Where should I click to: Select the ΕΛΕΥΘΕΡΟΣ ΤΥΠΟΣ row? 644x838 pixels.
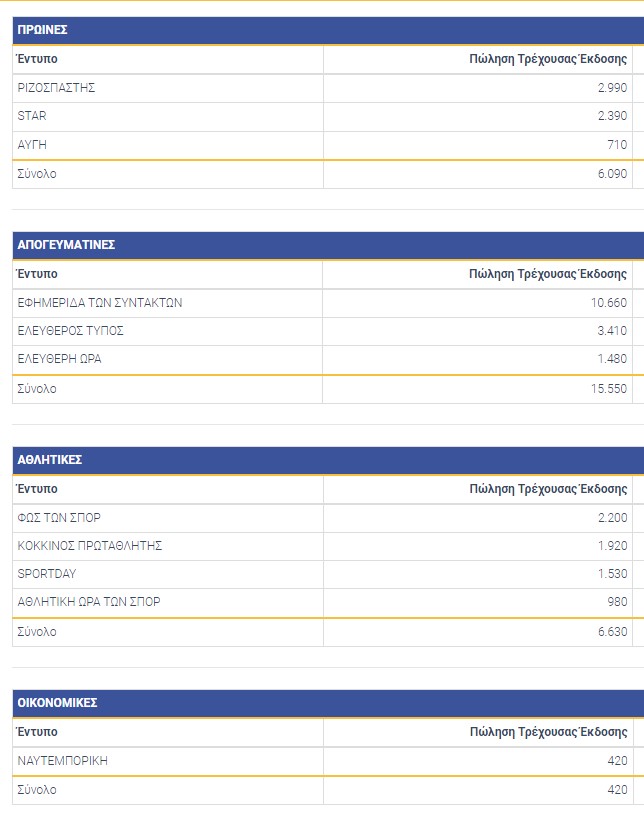[x=70, y=331]
